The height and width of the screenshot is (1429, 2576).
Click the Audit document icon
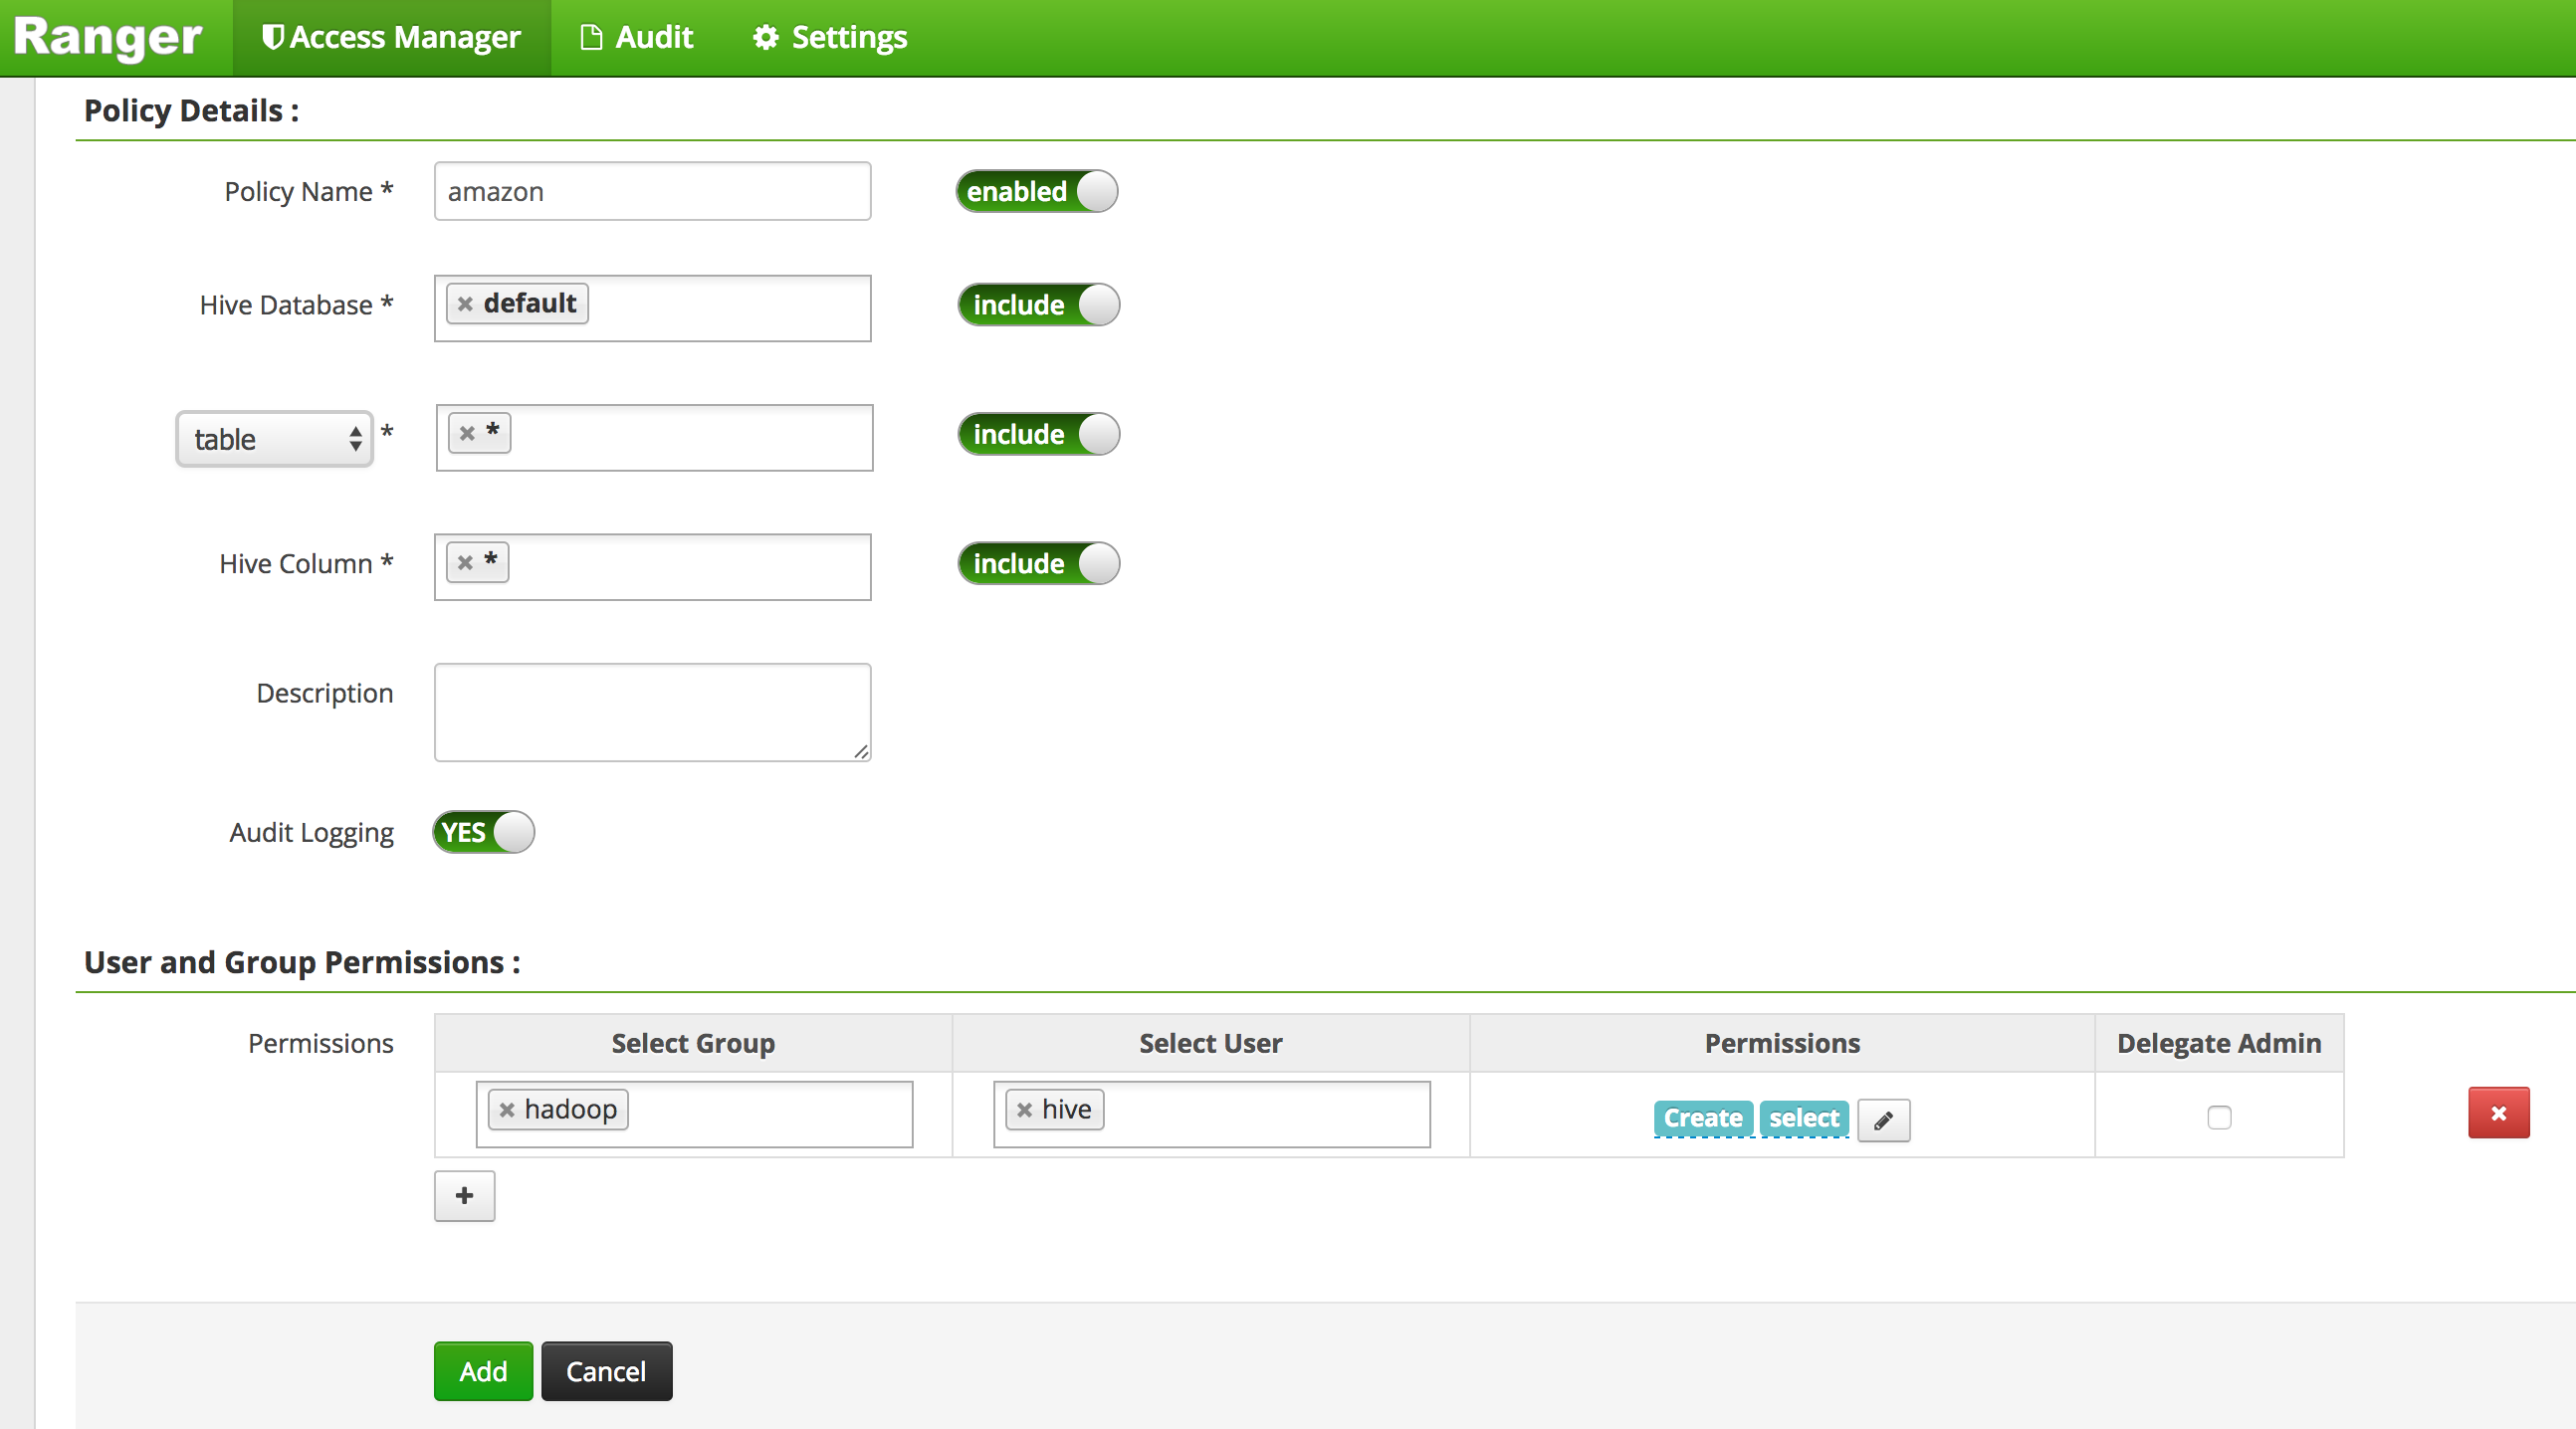591,37
